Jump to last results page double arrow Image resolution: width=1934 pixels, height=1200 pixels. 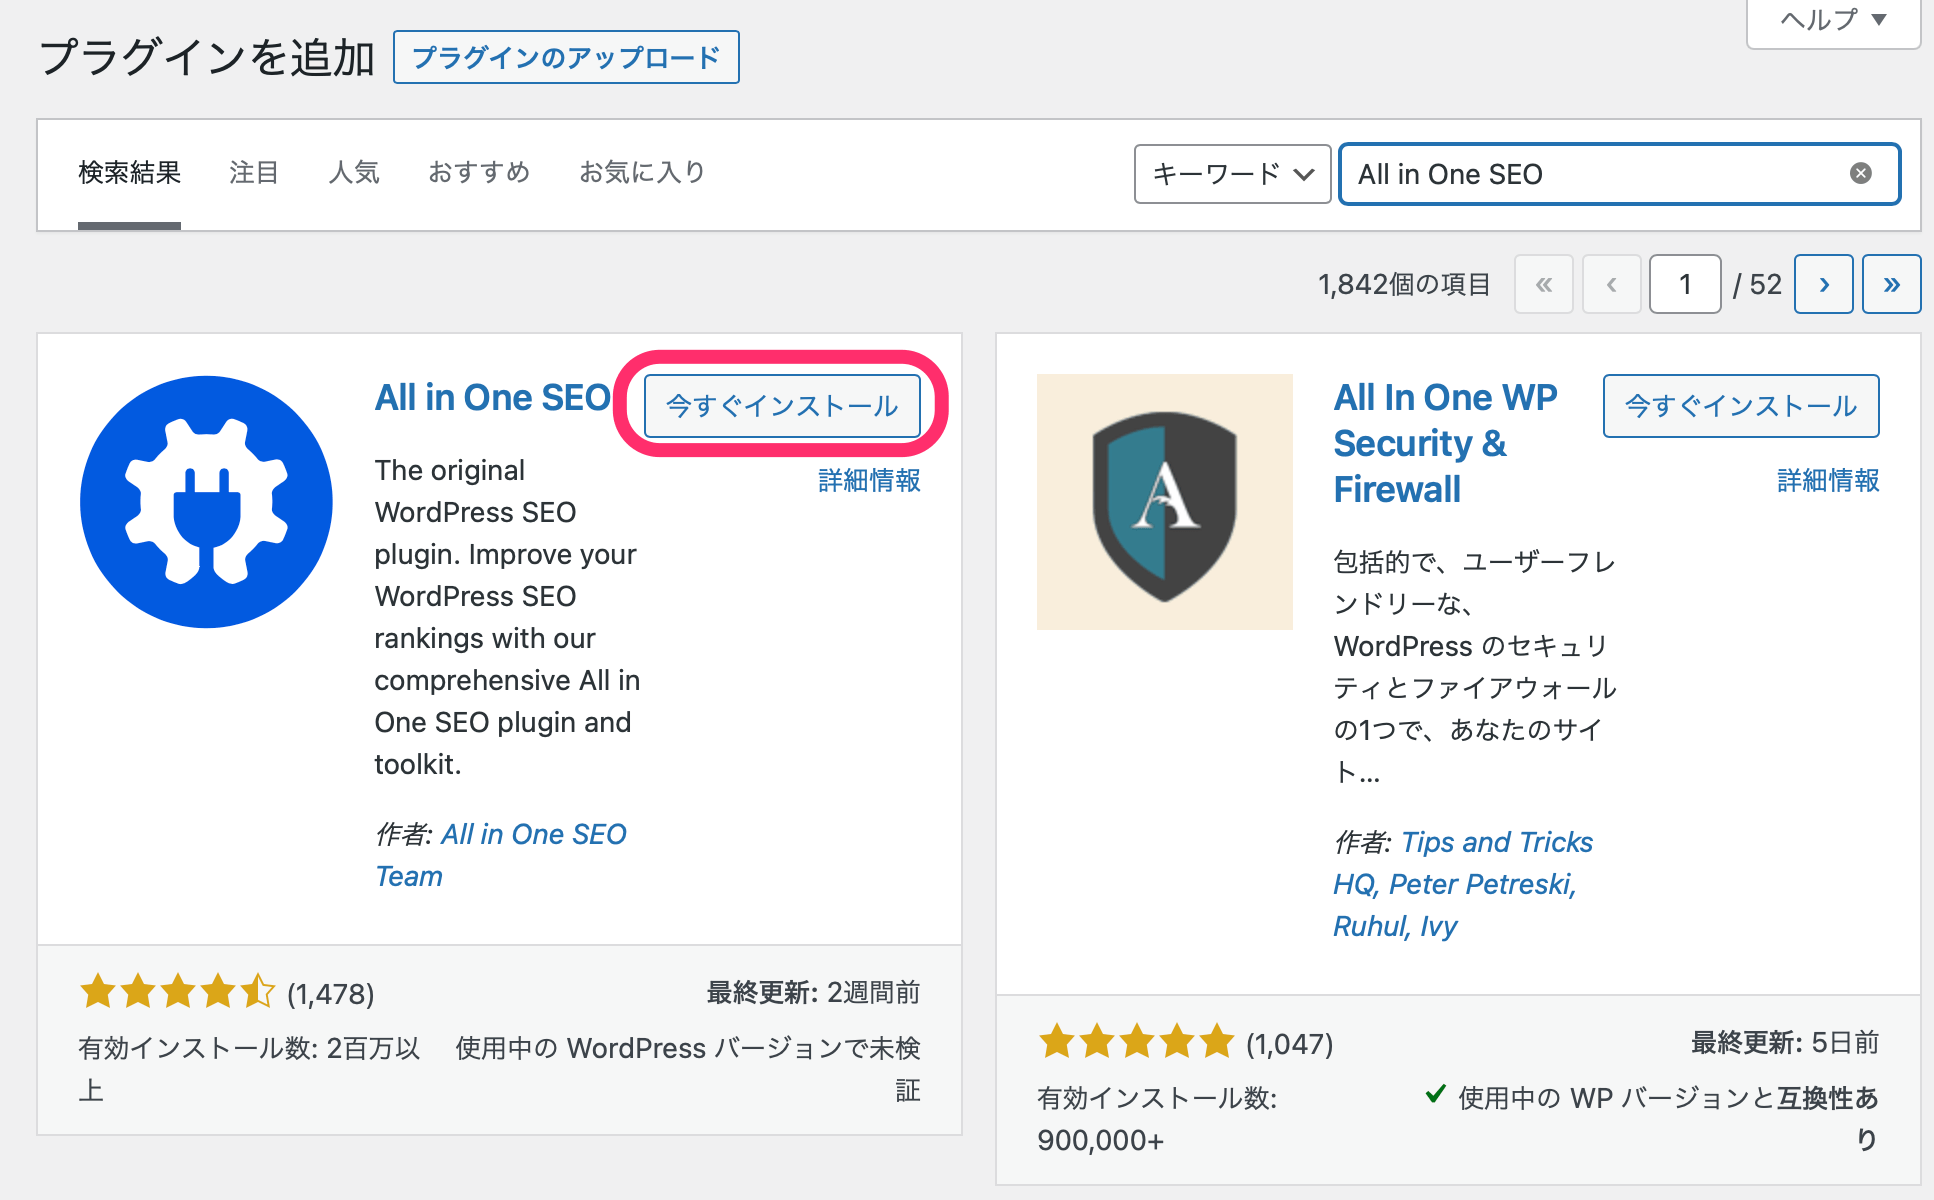[x=1891, y=285]
